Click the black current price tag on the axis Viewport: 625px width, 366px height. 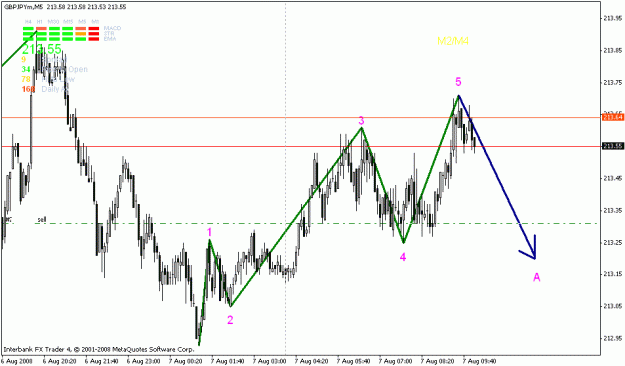(613, 146)
